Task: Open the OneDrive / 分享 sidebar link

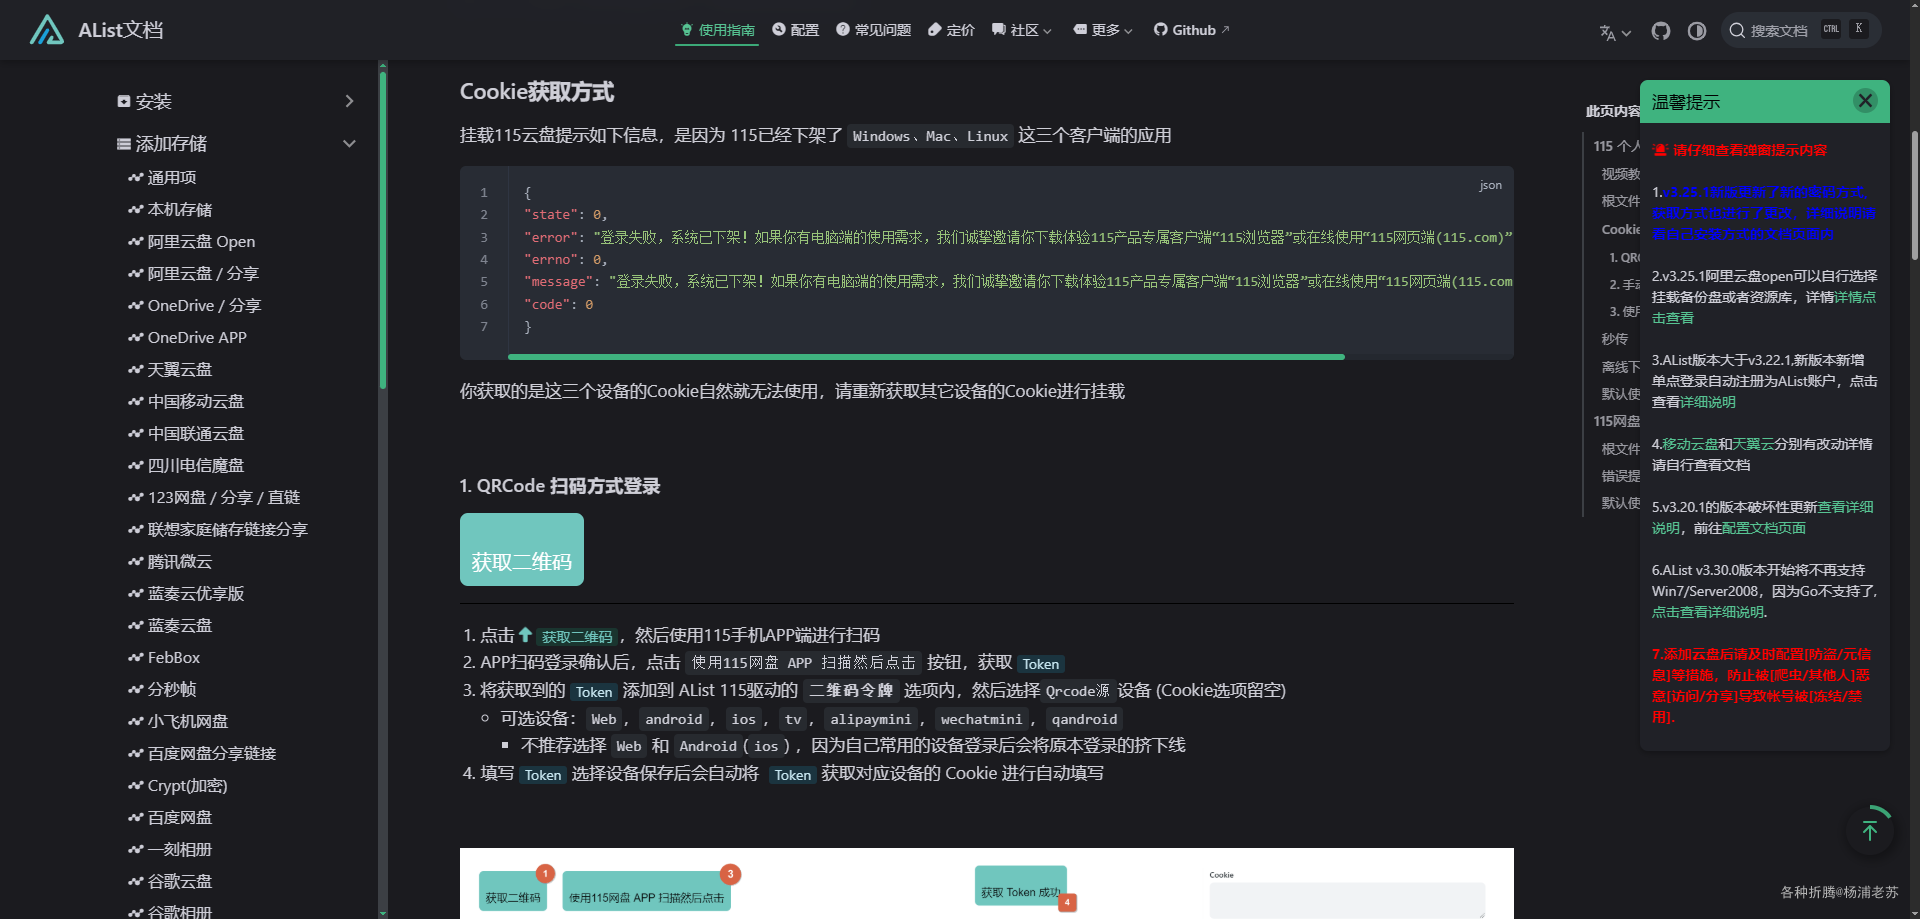Action: 204,306
